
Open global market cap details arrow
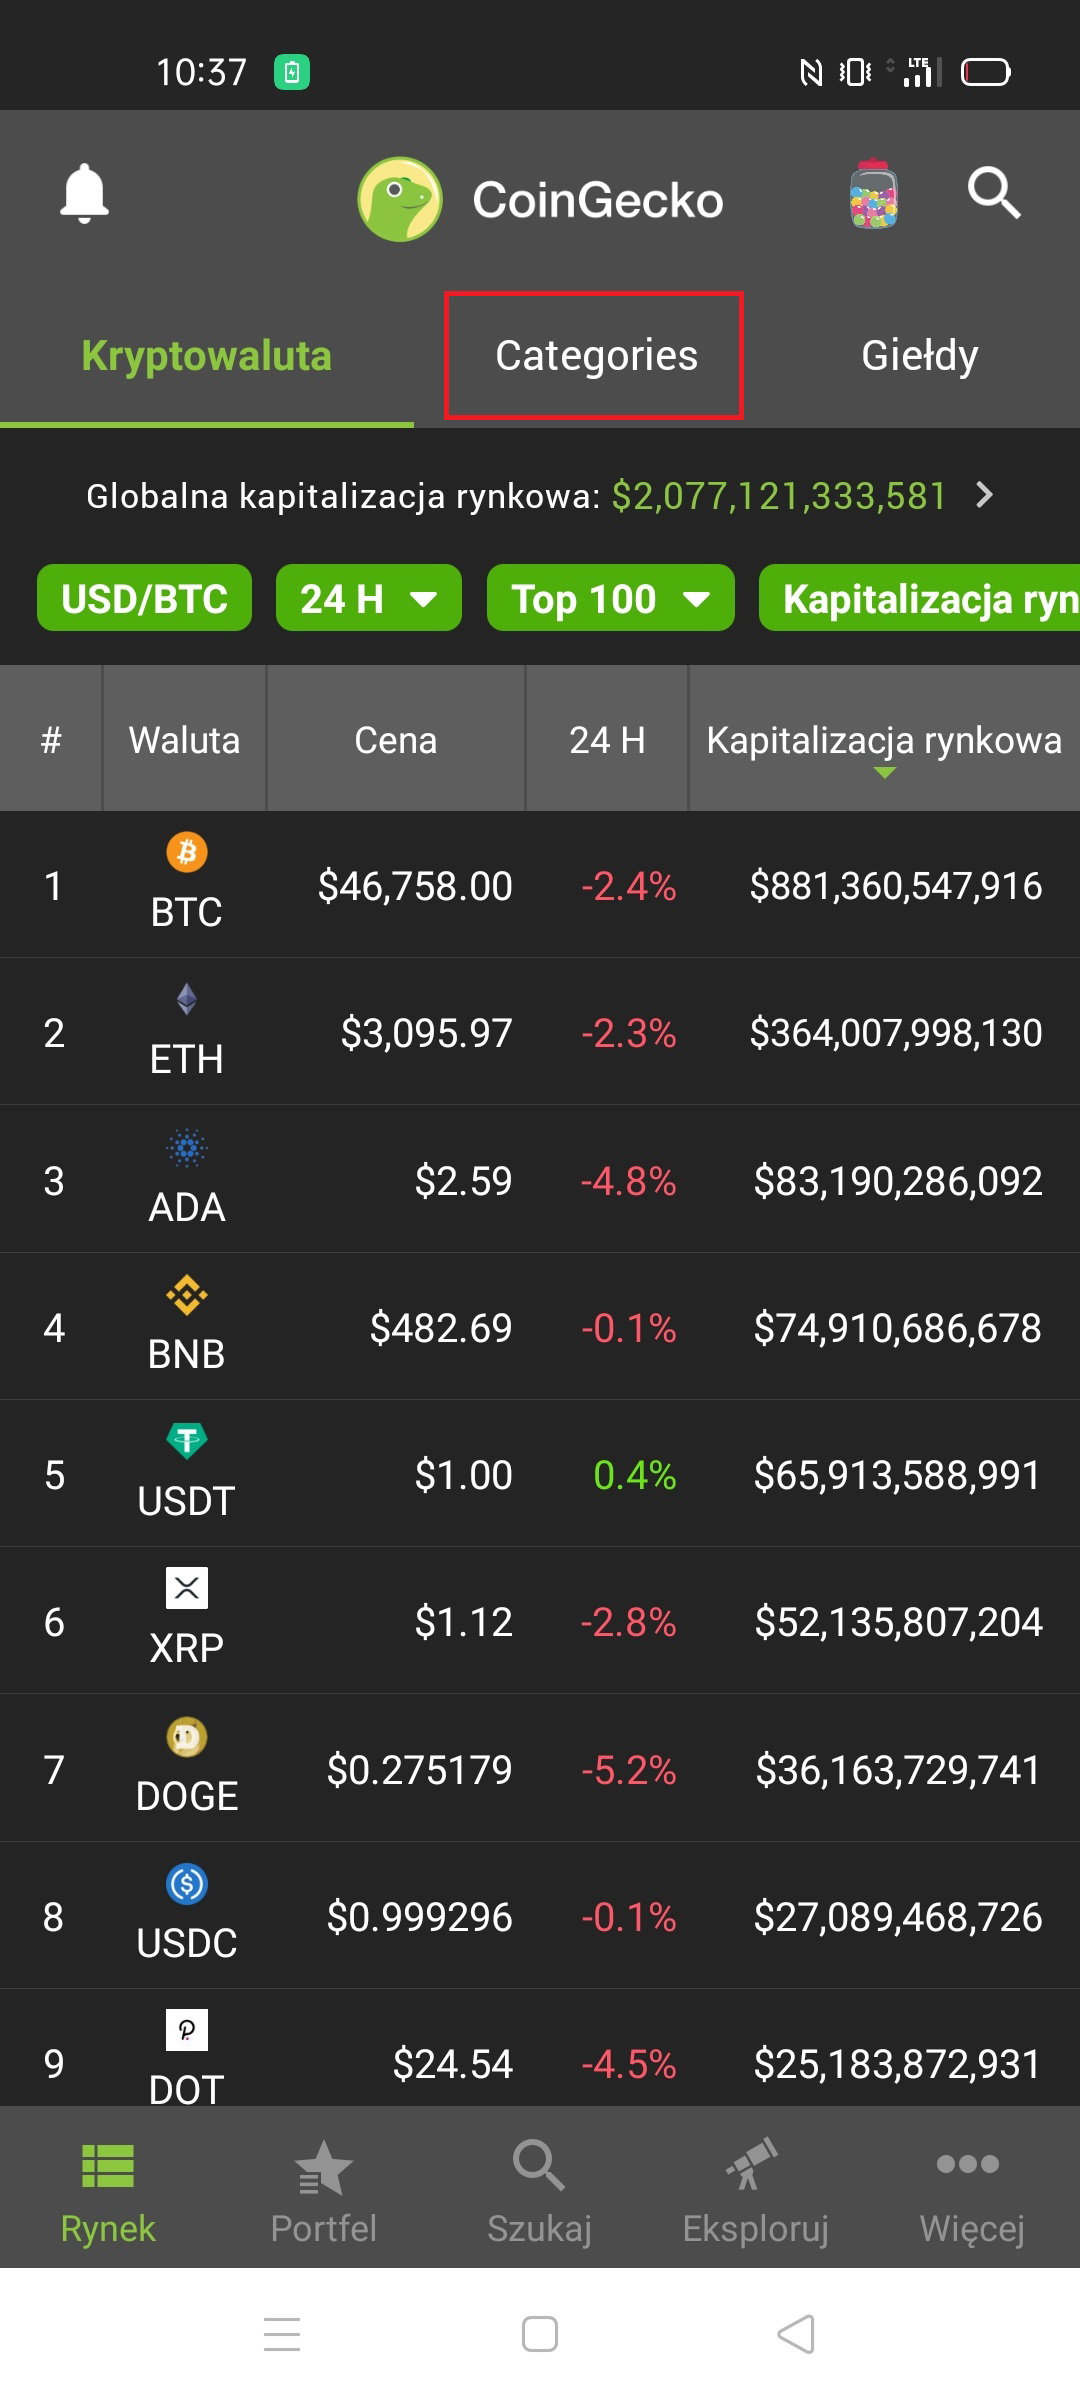click(985, 495)
